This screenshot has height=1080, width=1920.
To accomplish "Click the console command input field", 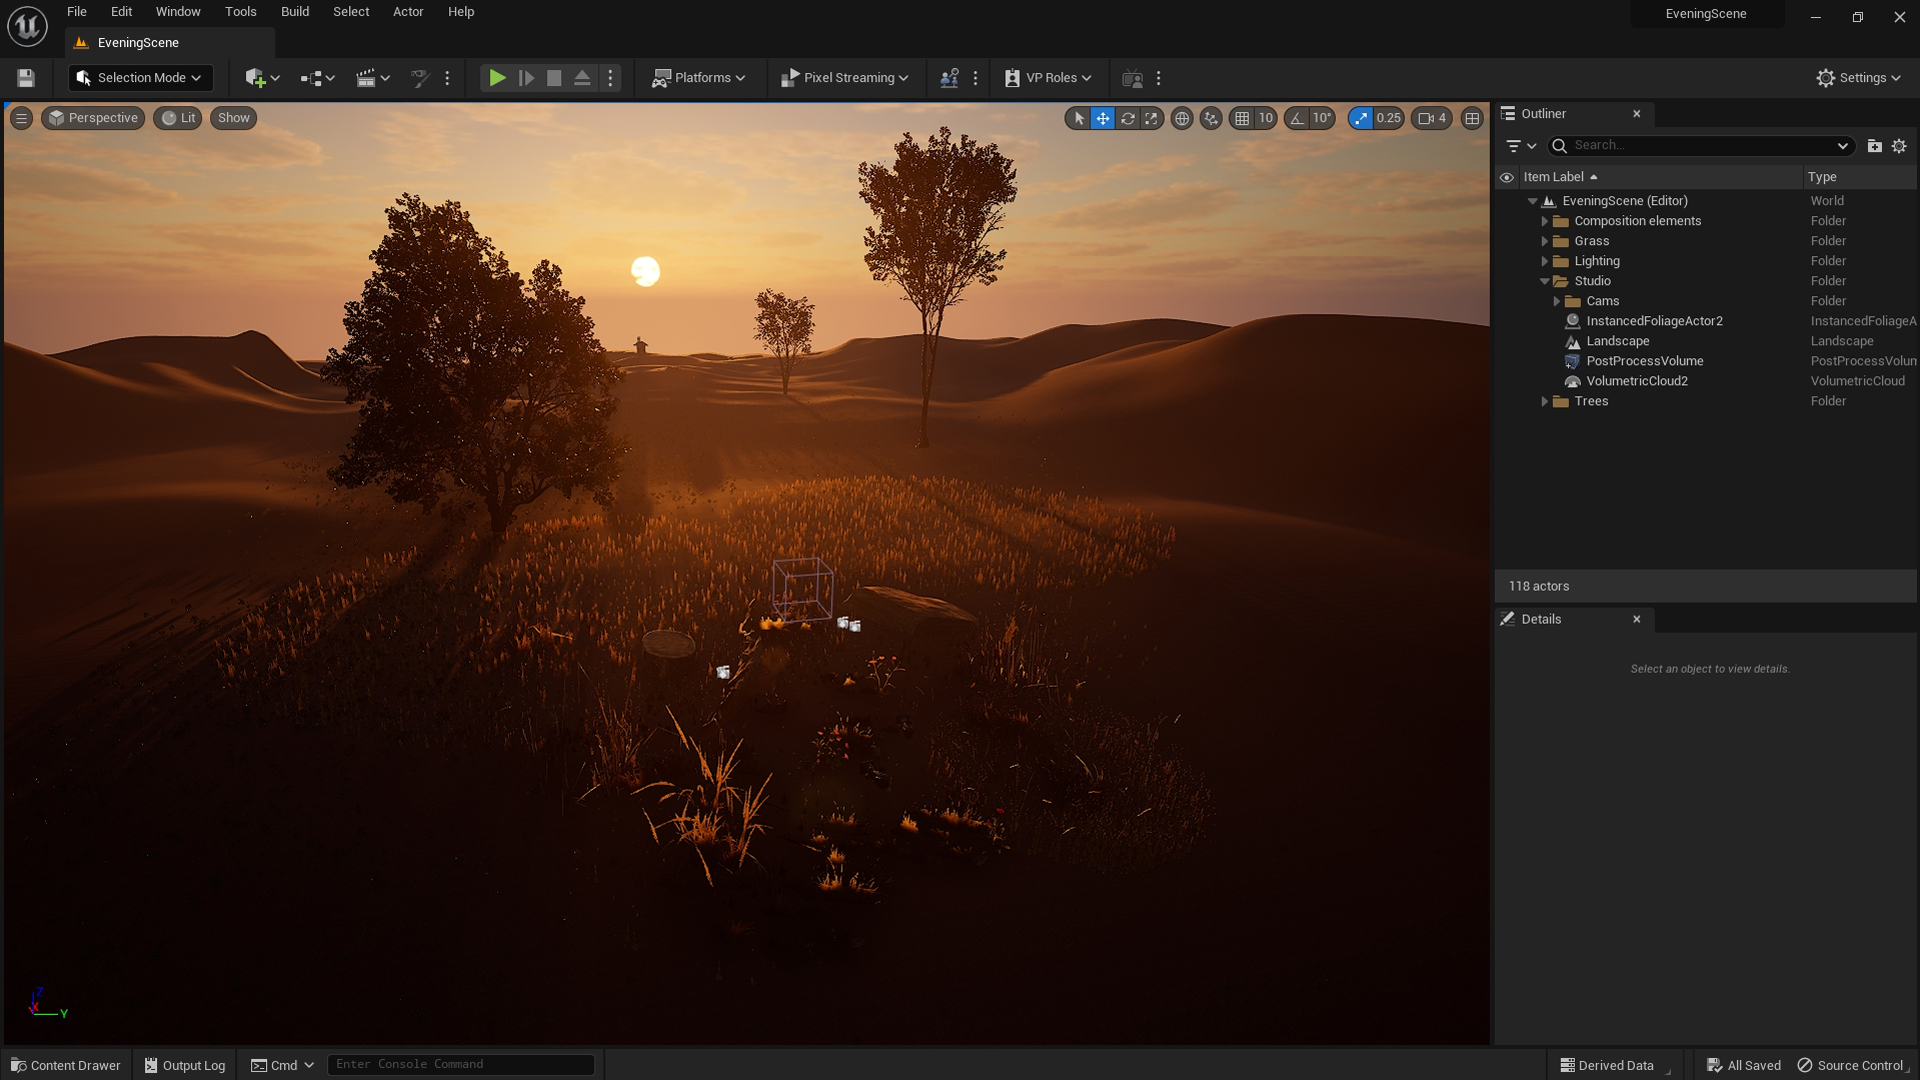I will click(x=461, y=1064).
